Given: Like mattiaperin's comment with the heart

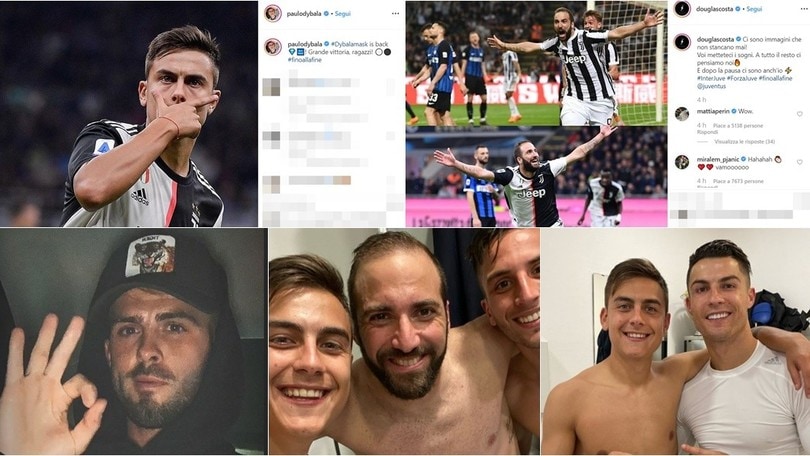Looking at the screenshot, I should [800, 114].
